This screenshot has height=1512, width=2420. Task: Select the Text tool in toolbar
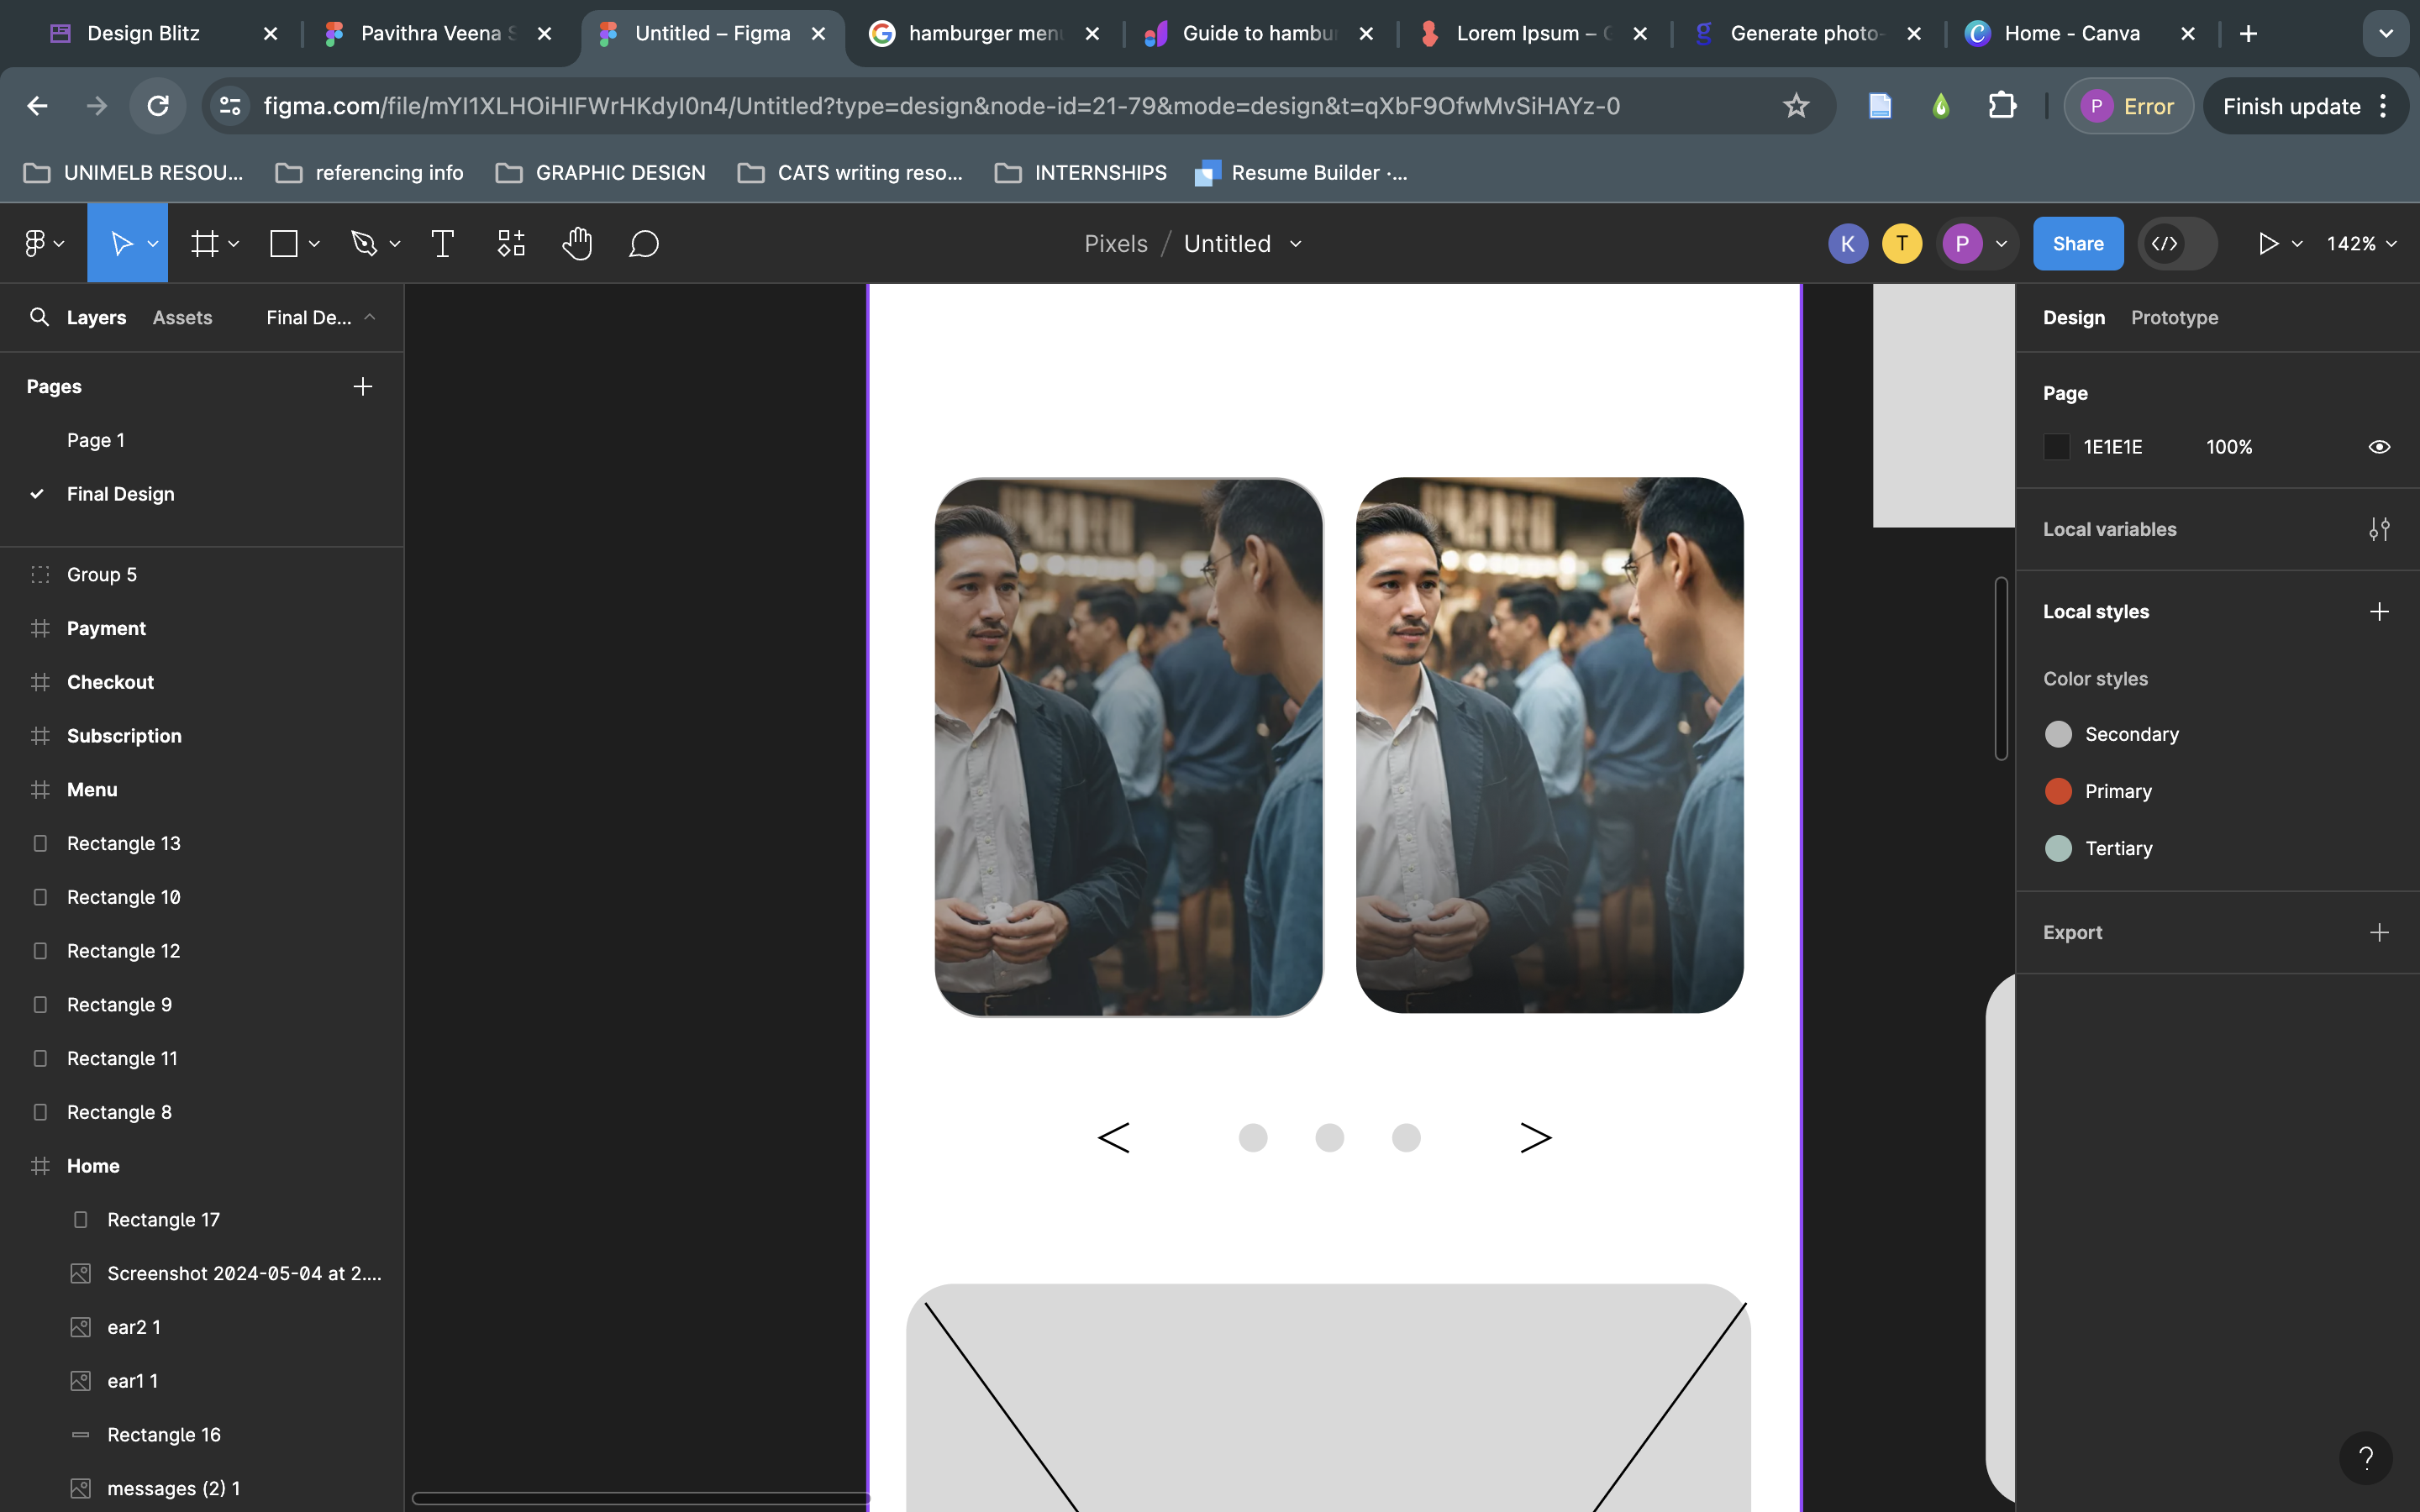(442, 243)
